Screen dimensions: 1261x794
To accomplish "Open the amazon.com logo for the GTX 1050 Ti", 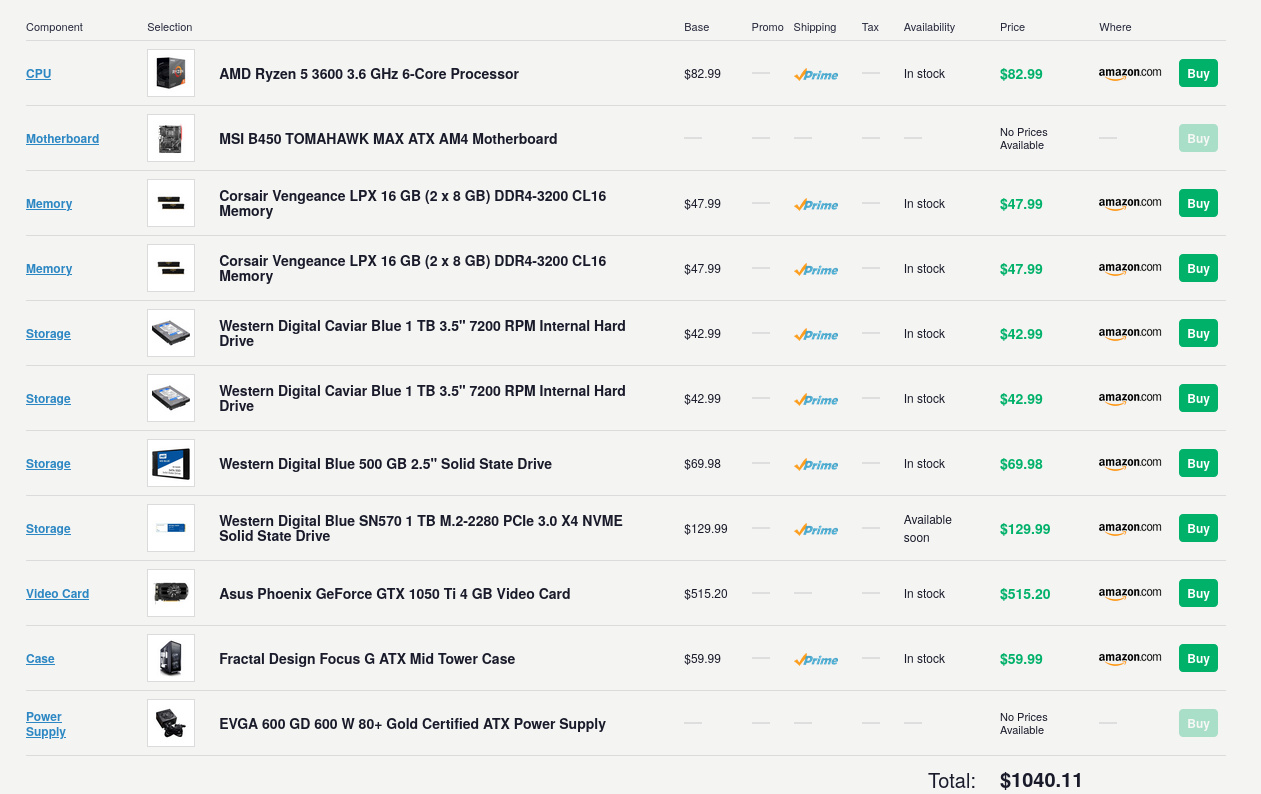I will (x=1130, y=593).
